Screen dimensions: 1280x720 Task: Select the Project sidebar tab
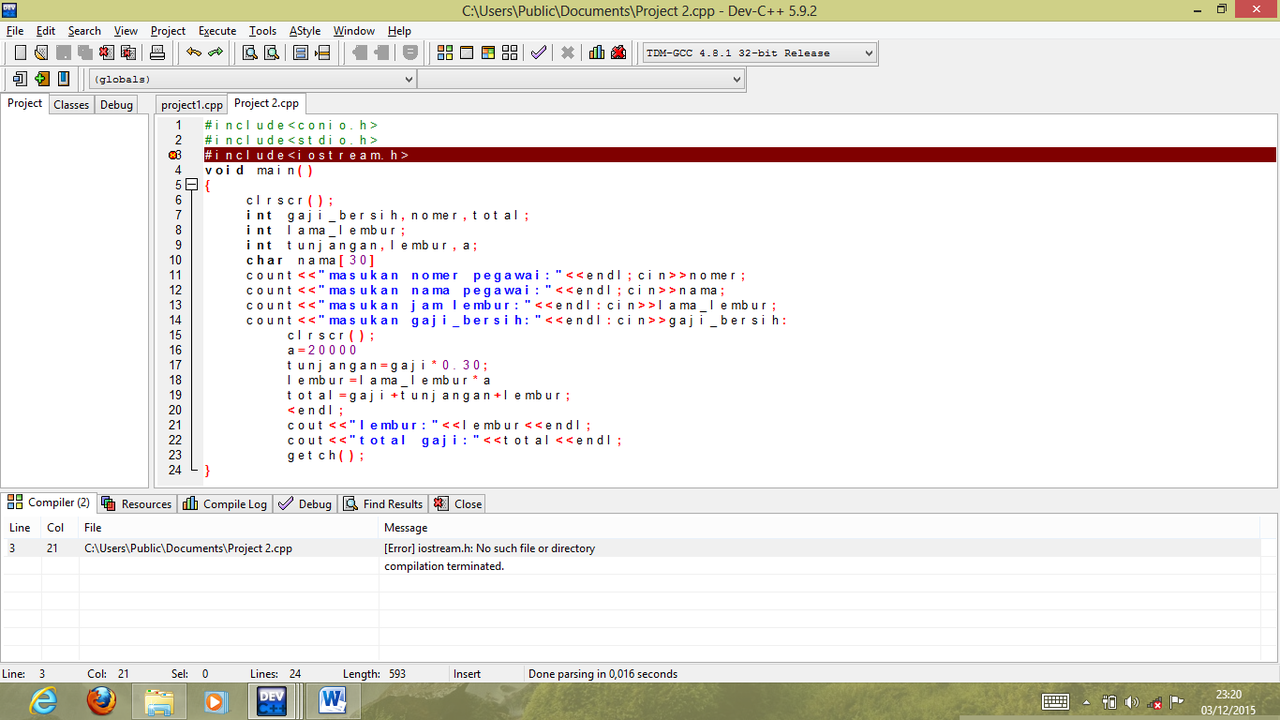(25, 103)
